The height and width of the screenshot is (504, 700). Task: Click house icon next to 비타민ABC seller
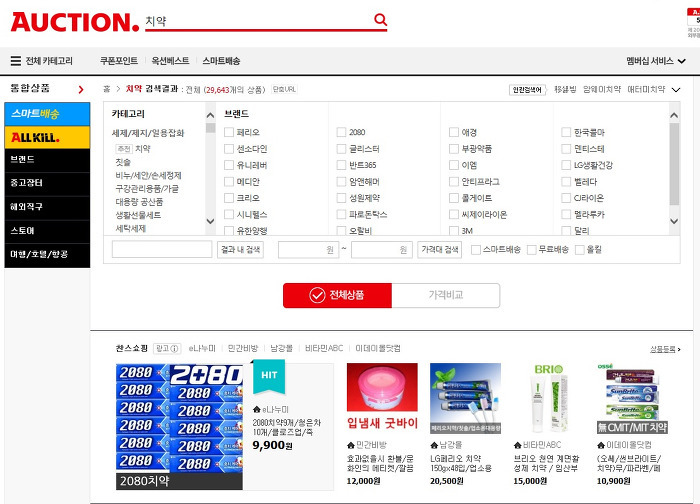coord(517,445)
